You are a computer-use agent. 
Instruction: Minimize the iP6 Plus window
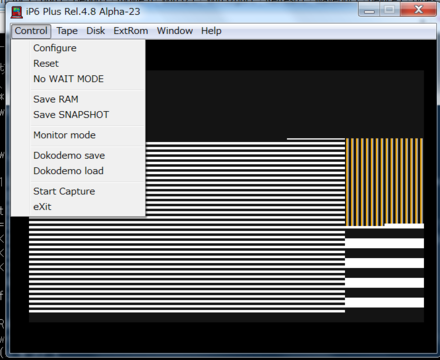click(x=369, y=10)
